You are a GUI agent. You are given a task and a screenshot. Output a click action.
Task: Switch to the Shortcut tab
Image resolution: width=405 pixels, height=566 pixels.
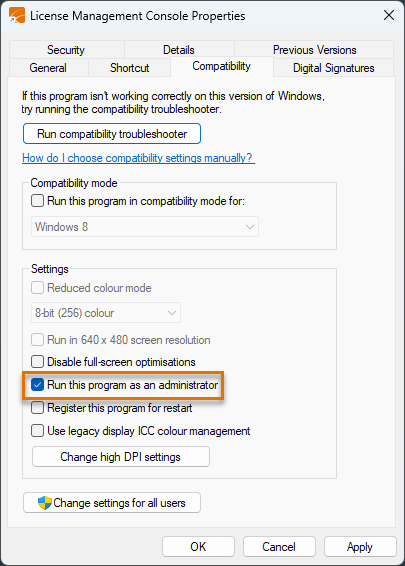coord(129,68)
